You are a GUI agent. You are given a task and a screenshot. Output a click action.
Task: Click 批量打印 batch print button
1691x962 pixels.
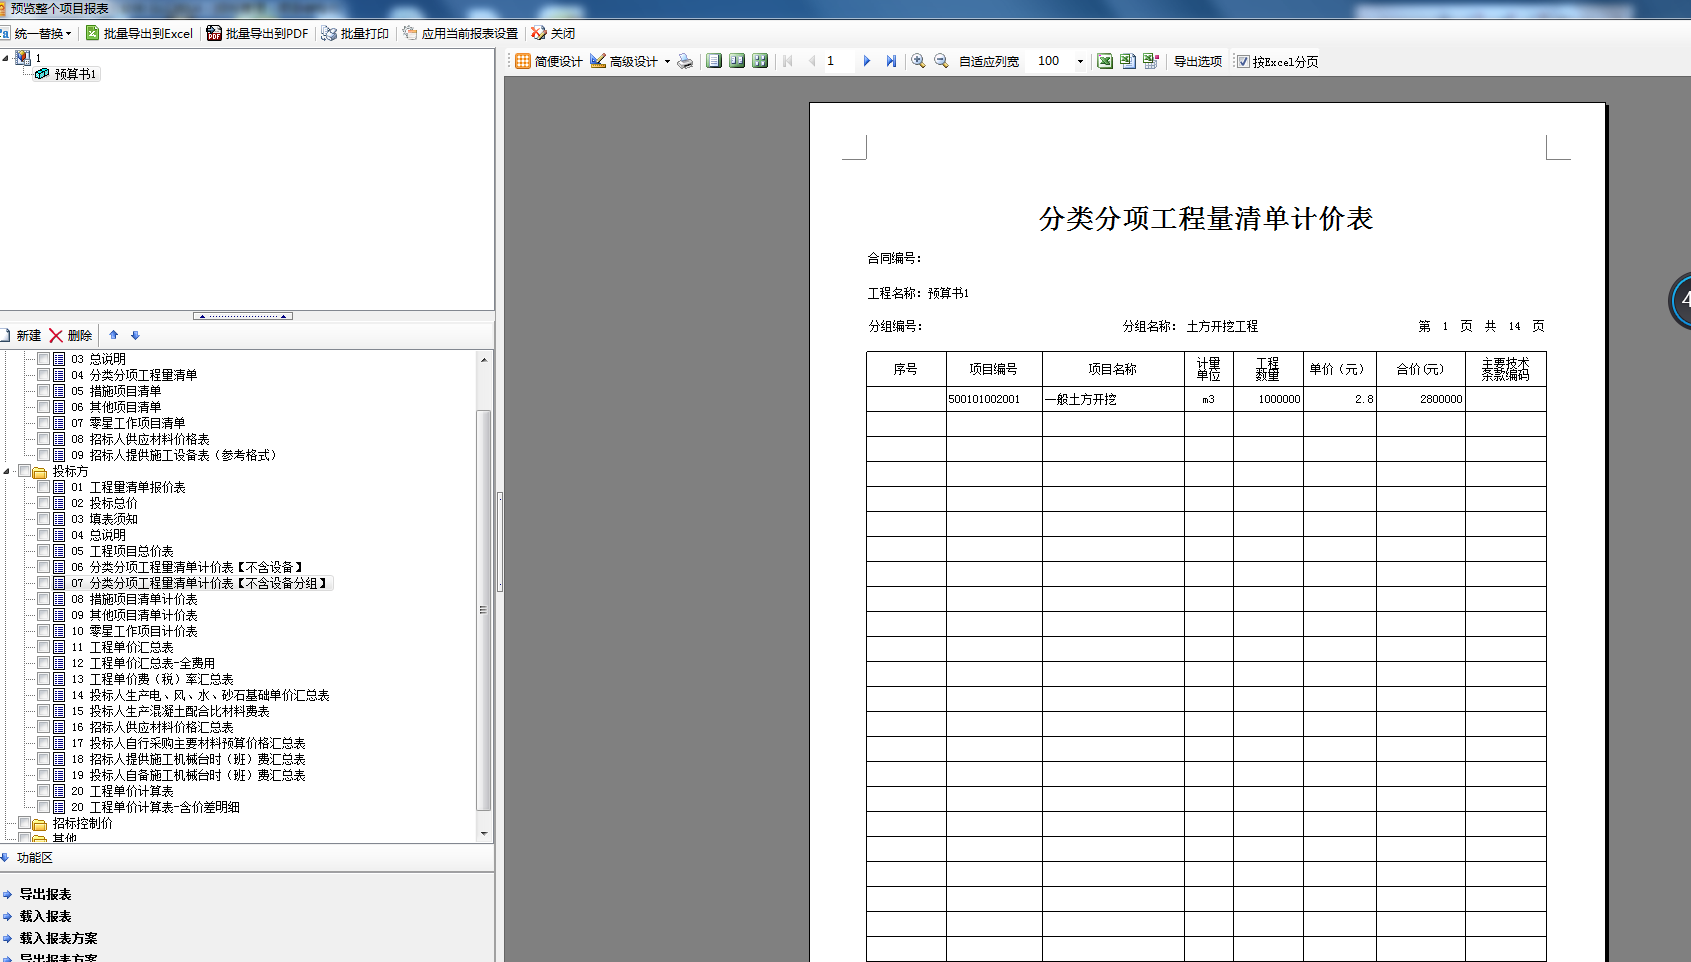point(354,33)
